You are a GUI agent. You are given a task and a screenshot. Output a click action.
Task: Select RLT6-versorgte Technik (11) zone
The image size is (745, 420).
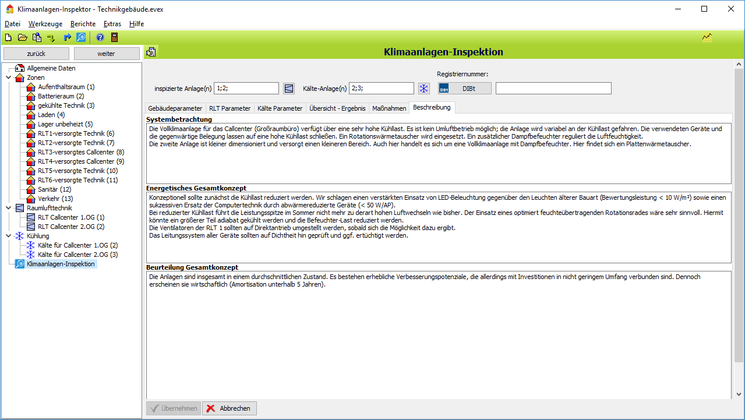tap(78, 180)
